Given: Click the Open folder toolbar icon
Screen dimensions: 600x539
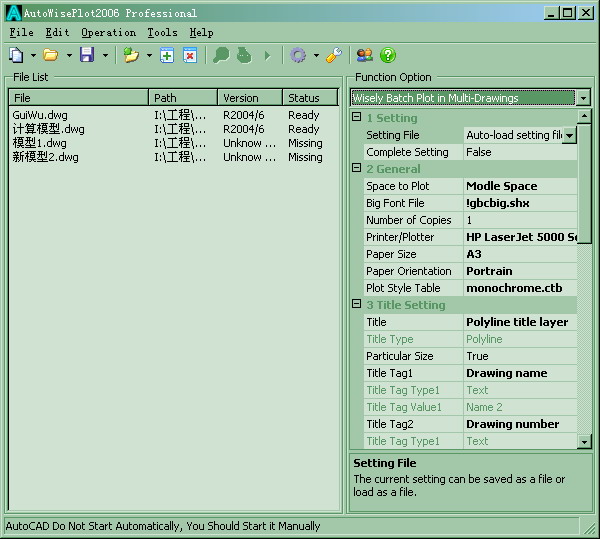Looking at the screenshot, I should 51,55.
